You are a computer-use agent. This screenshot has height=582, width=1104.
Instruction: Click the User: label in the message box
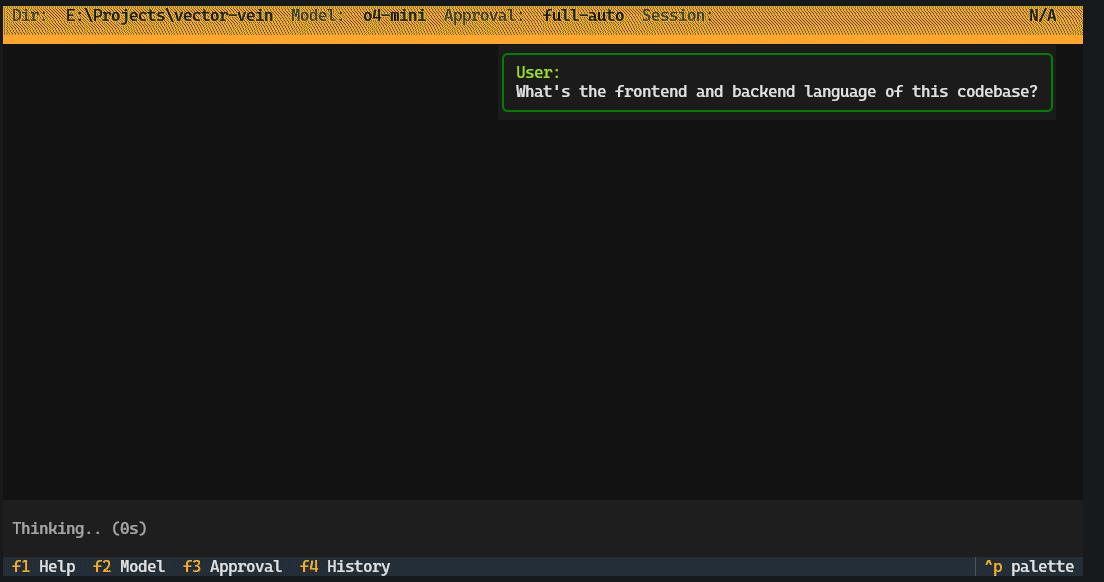pyautogui.click(x=536, y=71)
